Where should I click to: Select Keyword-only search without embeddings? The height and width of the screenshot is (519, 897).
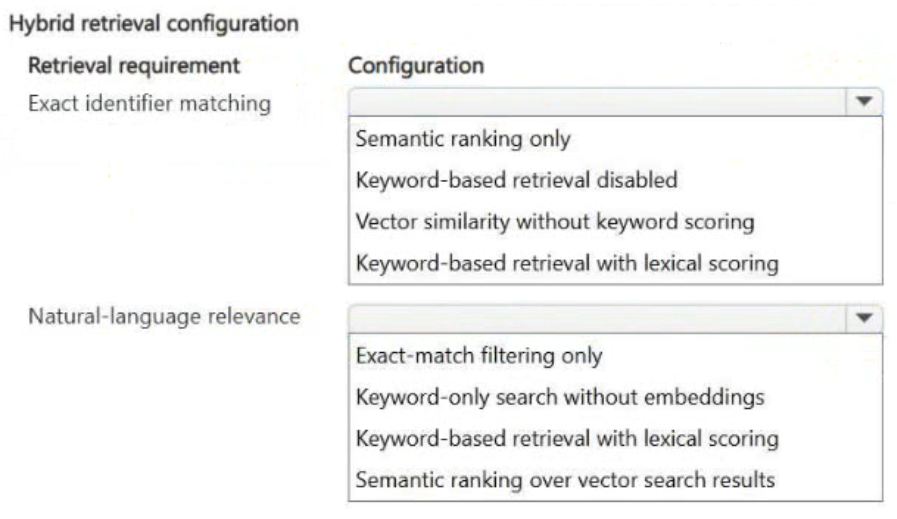tap(560, 397)
